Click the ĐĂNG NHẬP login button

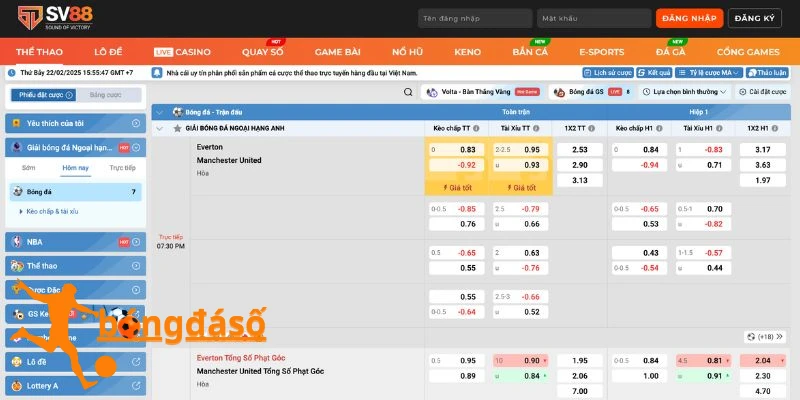click(x=689, y=18)
